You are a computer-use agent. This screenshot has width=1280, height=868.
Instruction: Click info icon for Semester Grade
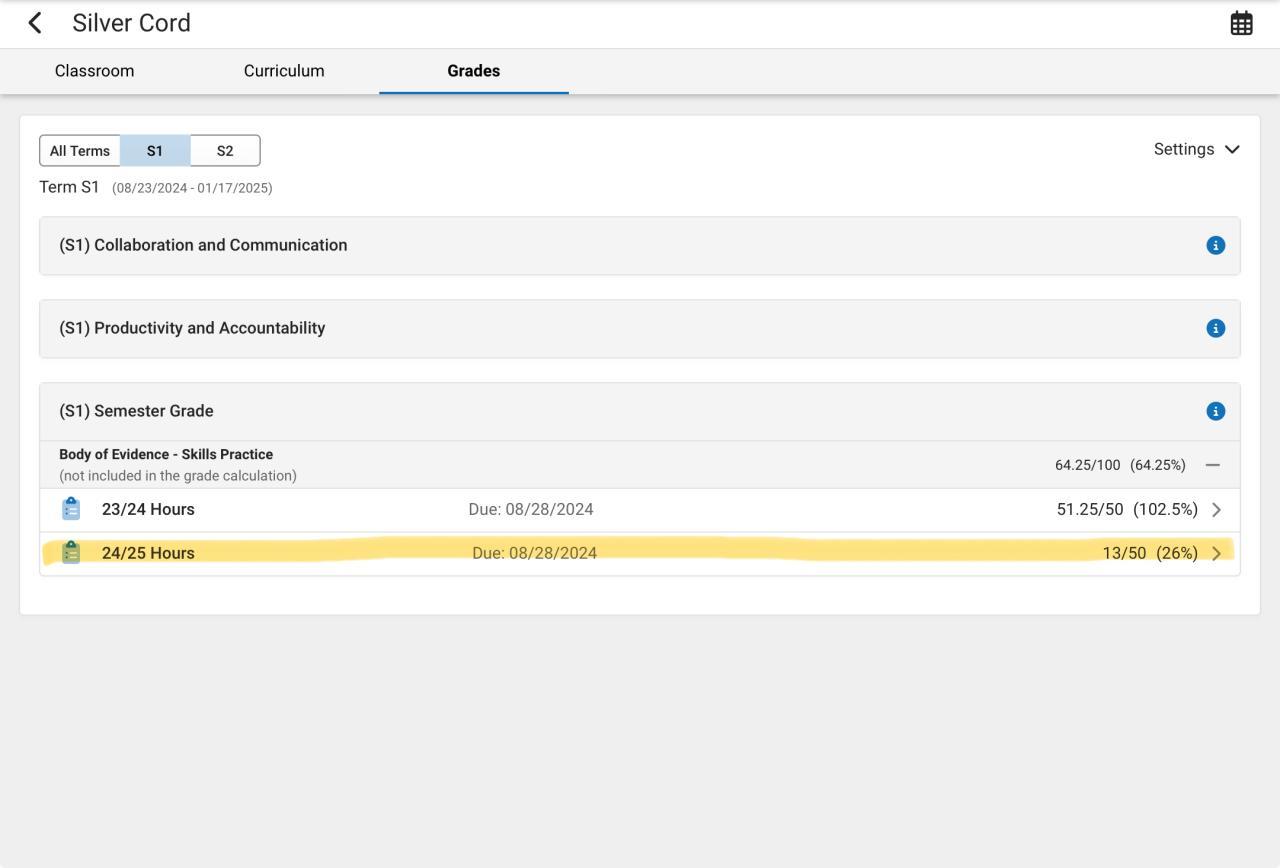click(x=1215, y=411)
